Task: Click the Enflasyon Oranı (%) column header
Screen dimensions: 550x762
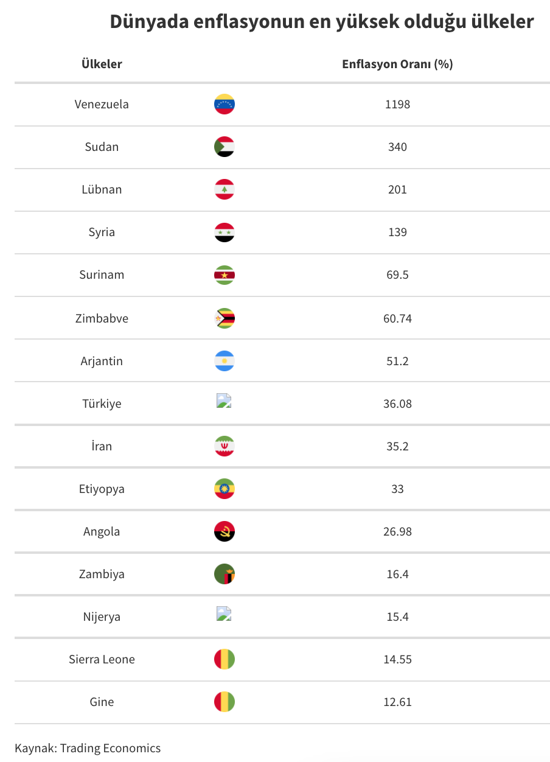Action: pos(397,64)
